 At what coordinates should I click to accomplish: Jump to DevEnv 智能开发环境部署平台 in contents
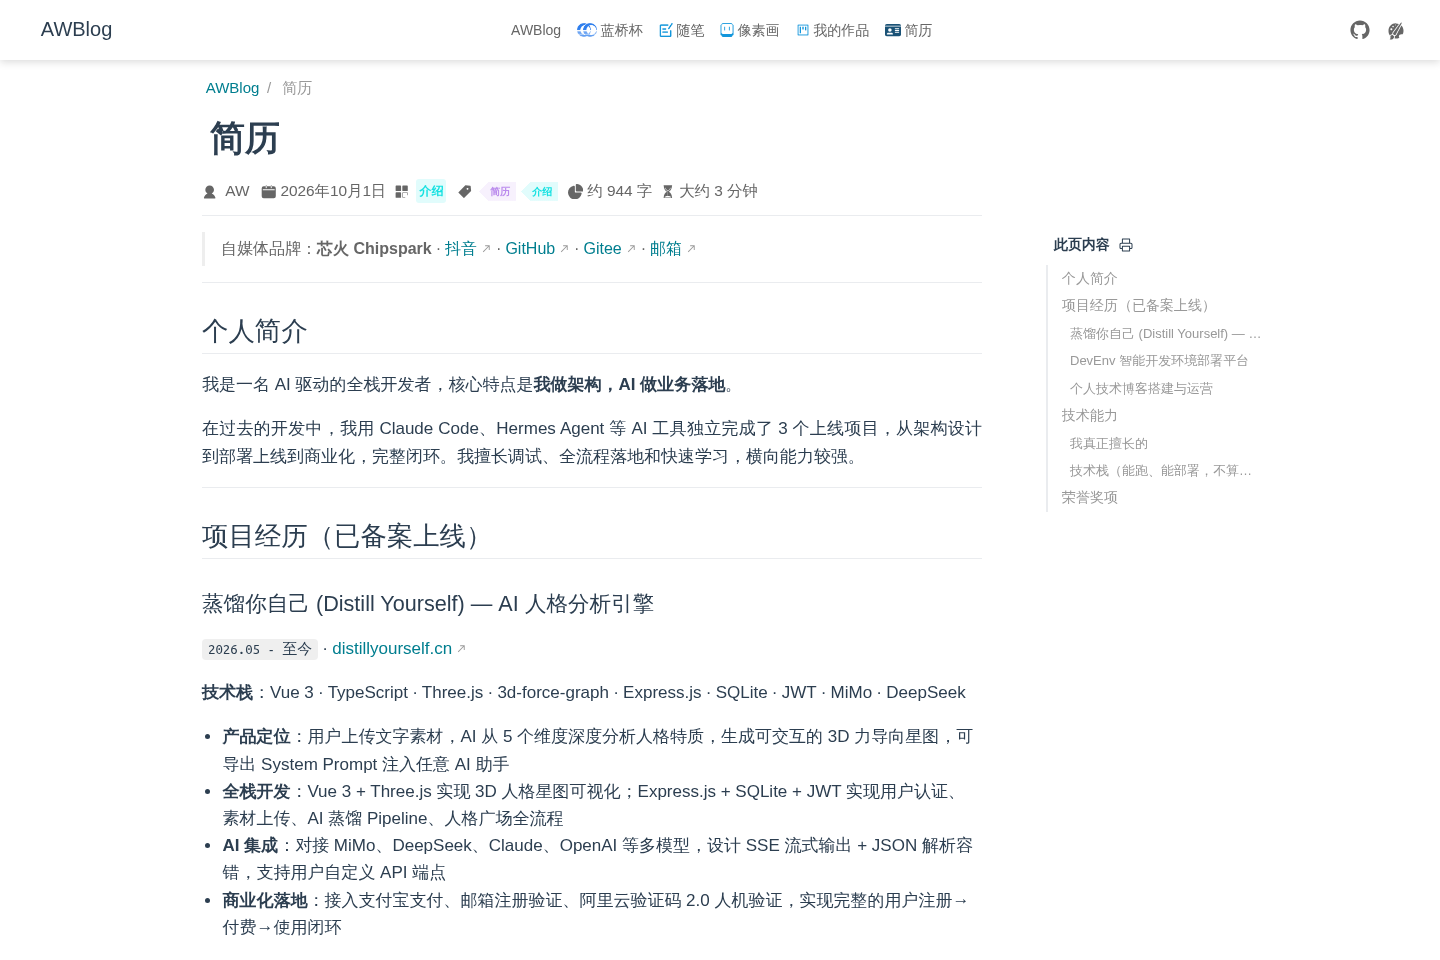pyautogui.click(x=1158, y=360)
